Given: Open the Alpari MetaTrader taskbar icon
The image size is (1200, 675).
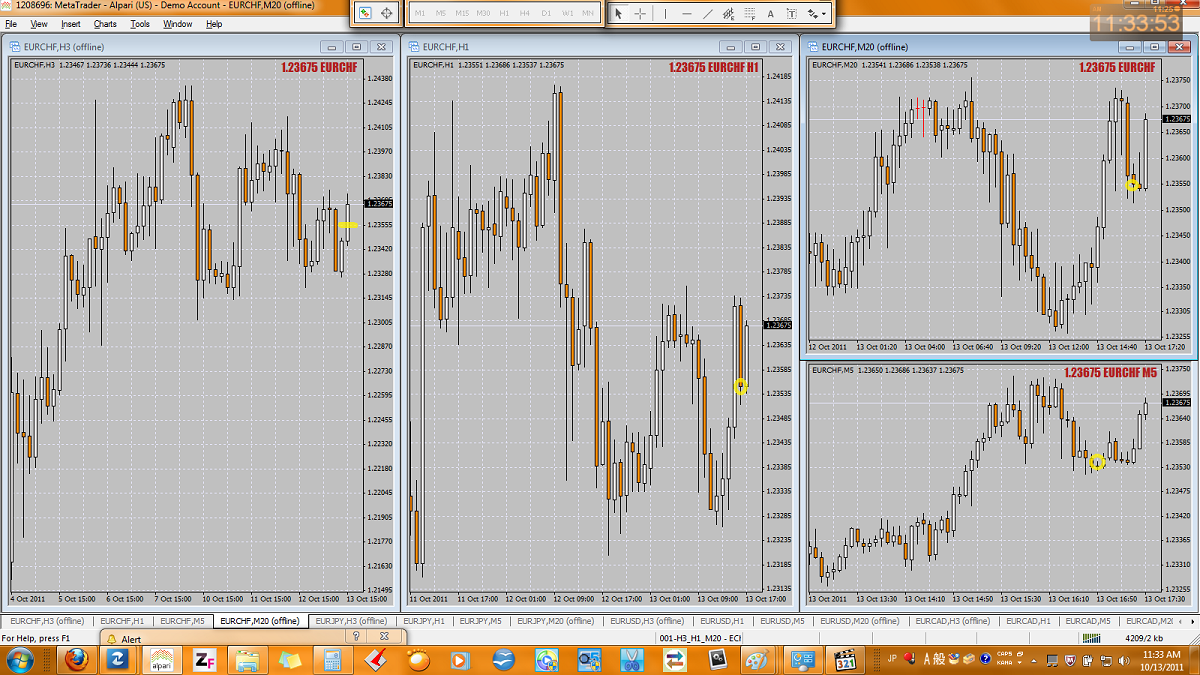Looking at the screenshot, I should (x=163, y=659).
